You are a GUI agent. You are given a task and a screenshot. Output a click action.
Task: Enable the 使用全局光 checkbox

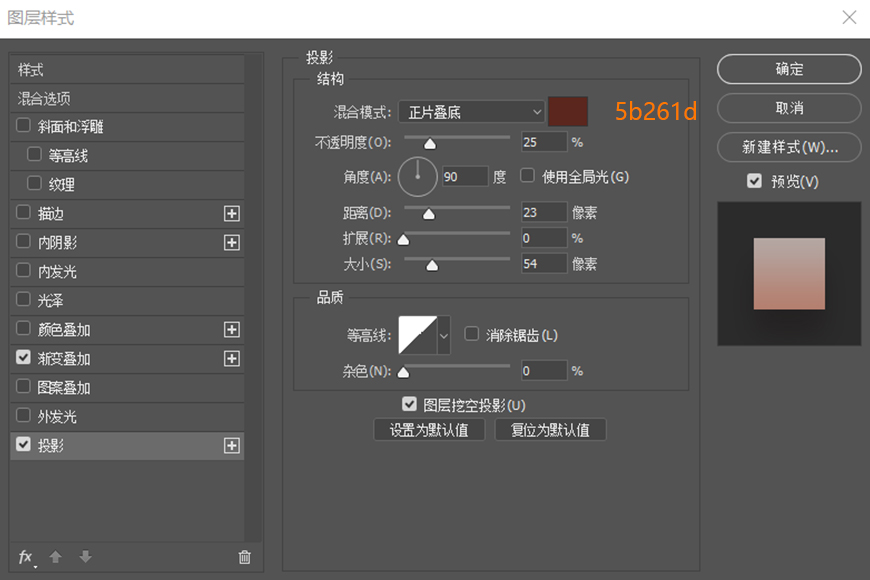pos(527,176)
